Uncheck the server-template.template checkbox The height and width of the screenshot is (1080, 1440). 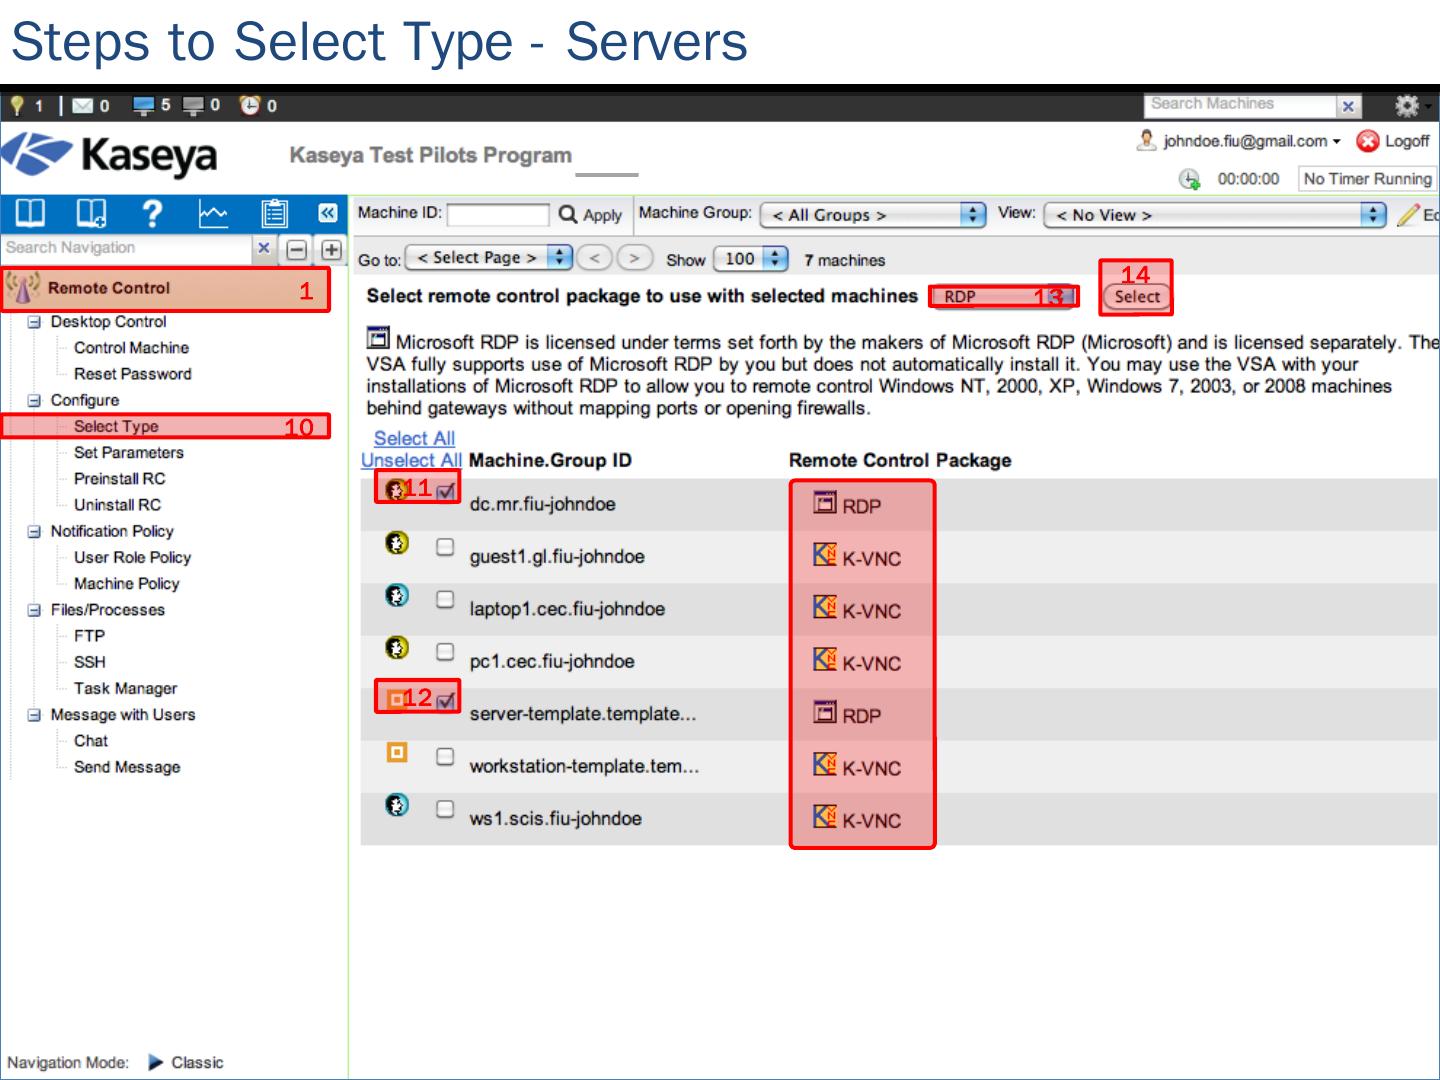(446, 700)
